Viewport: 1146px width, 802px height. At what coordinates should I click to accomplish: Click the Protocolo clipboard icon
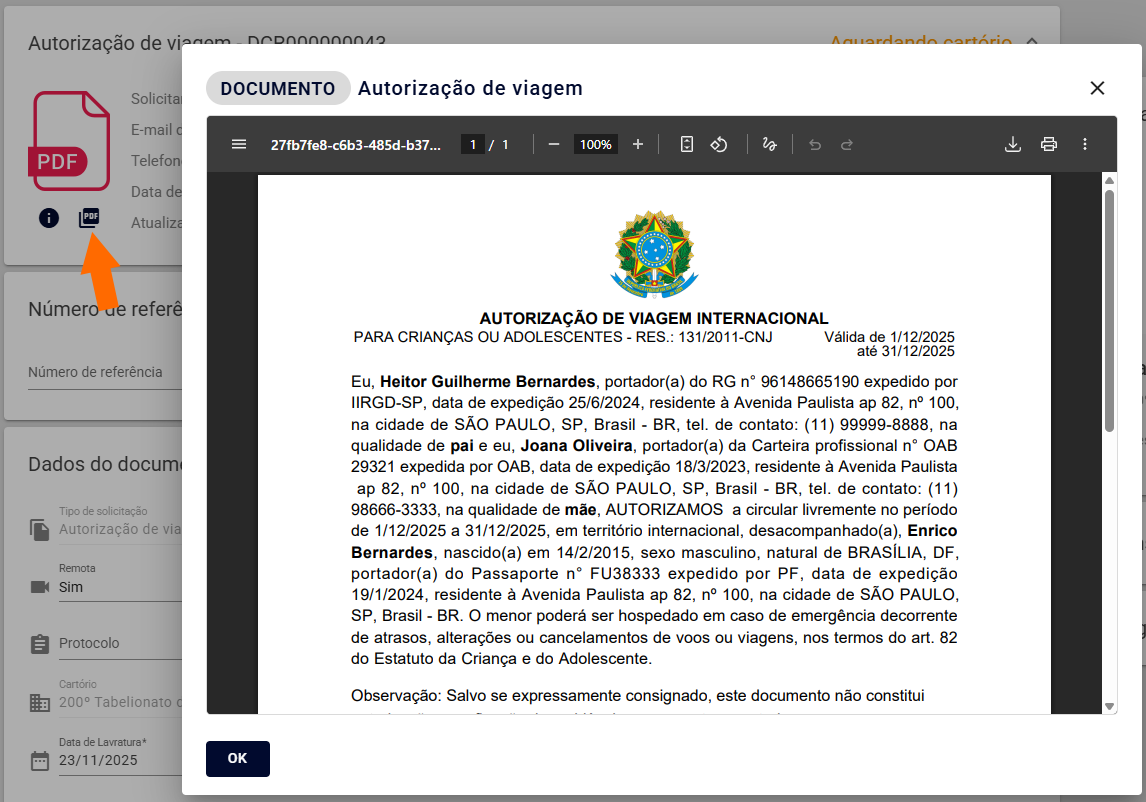40,644
